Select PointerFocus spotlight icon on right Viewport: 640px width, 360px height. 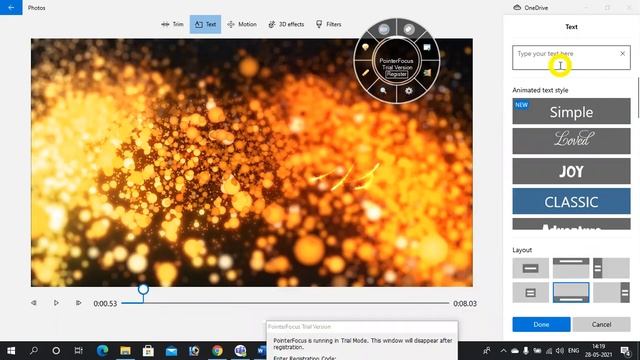427,73
